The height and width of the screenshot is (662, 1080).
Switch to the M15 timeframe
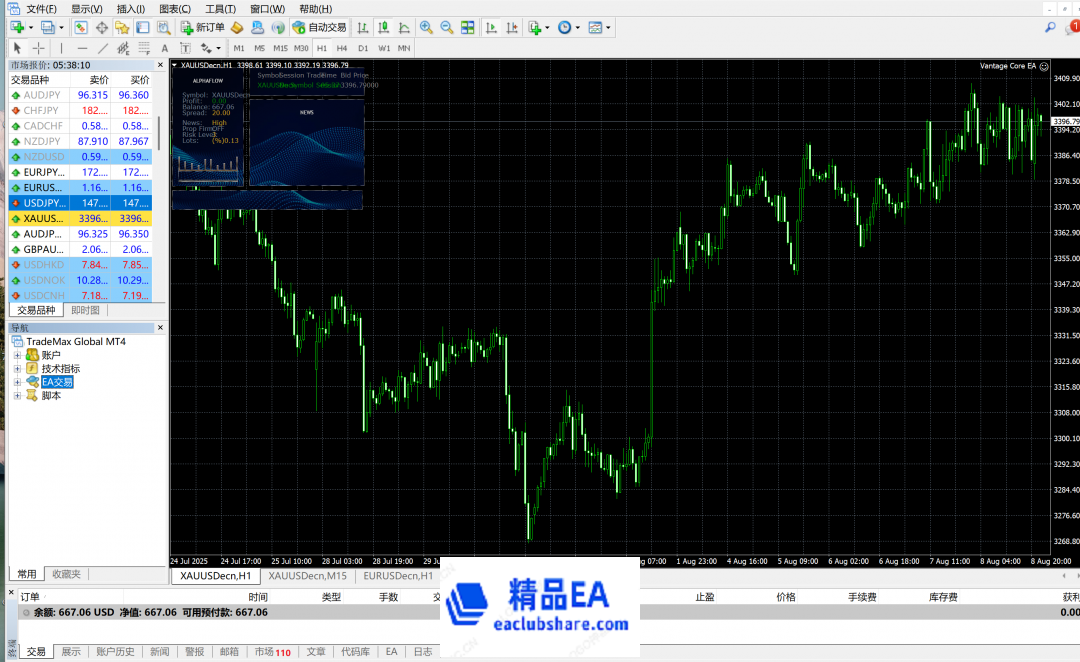[x=280, y=48]
